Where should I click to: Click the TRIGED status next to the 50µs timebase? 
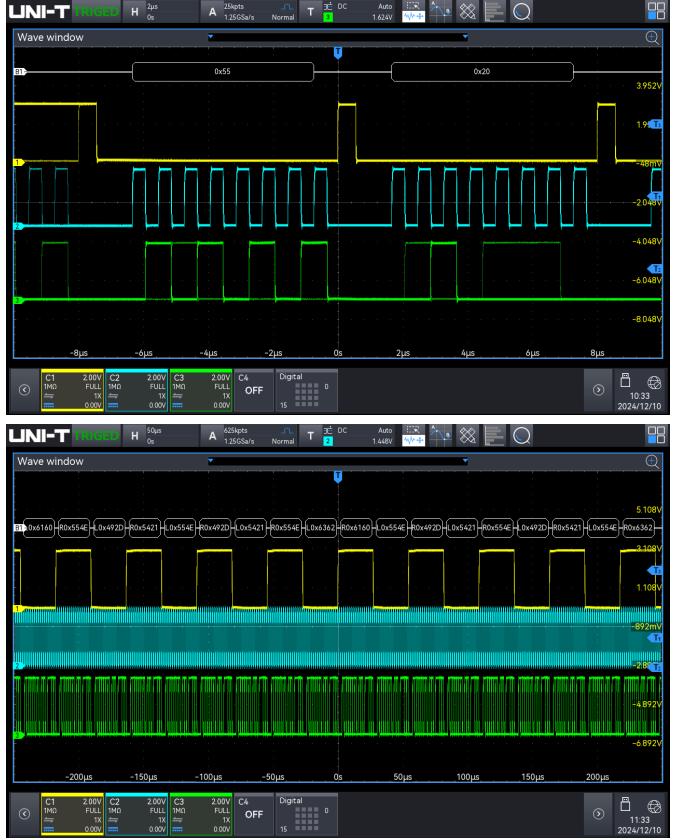click(97, 436)
